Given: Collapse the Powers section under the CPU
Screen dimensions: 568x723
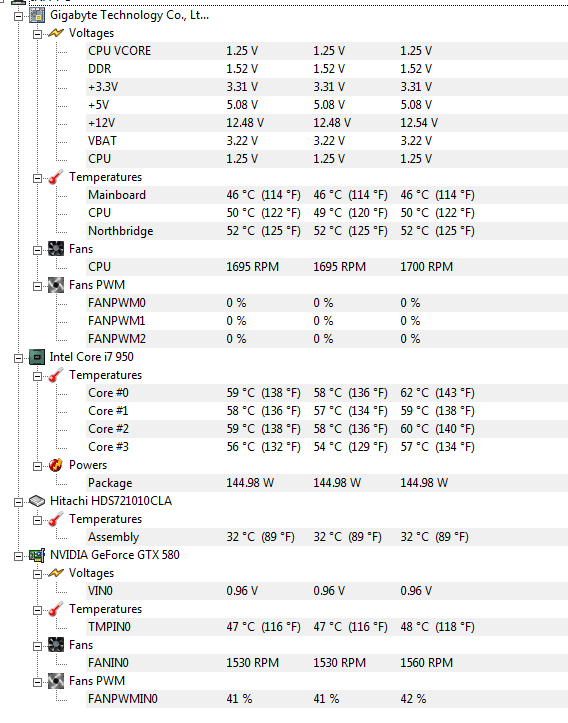Looking at the screenshot, I should tap(37, 466).
